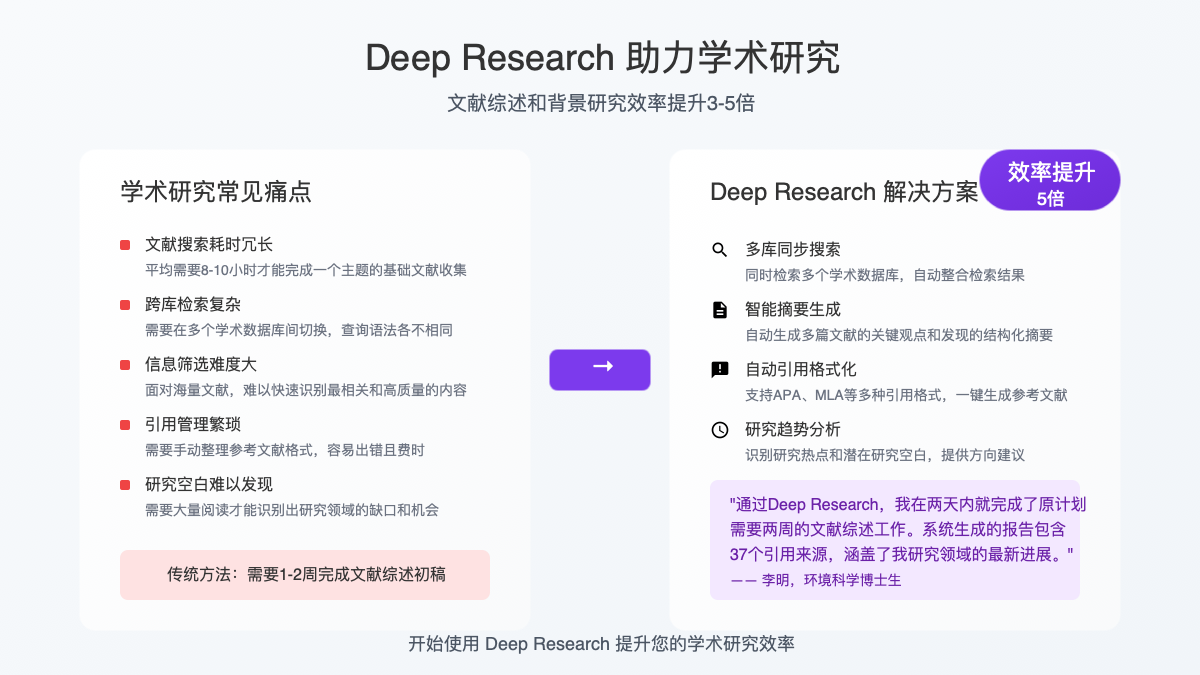Click the text 多库同步搜索

(x=793, y=249)
